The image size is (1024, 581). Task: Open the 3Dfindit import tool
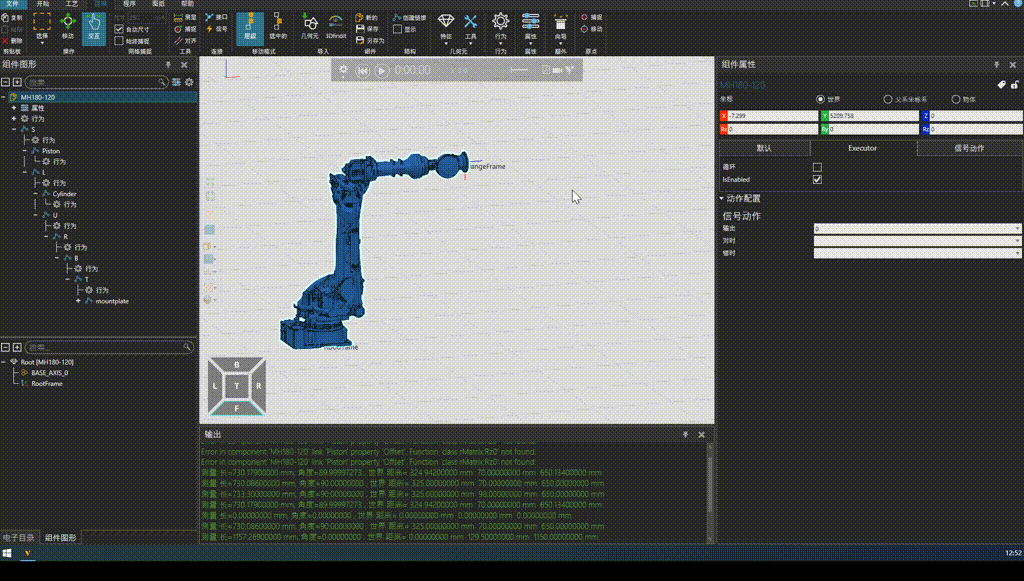click(x=336, y=27)
